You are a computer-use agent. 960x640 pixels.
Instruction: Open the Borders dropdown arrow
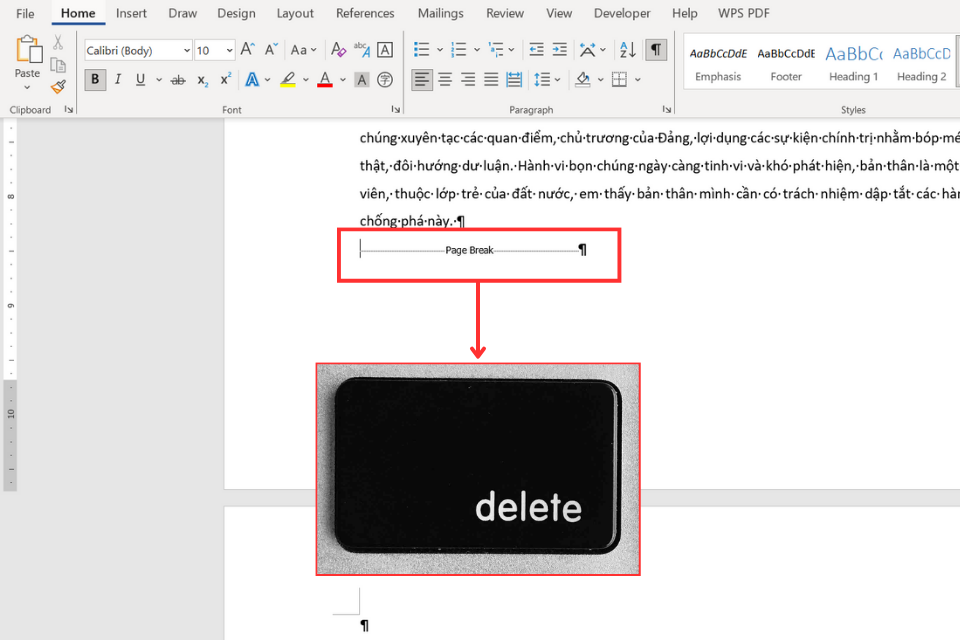point(637,80)
